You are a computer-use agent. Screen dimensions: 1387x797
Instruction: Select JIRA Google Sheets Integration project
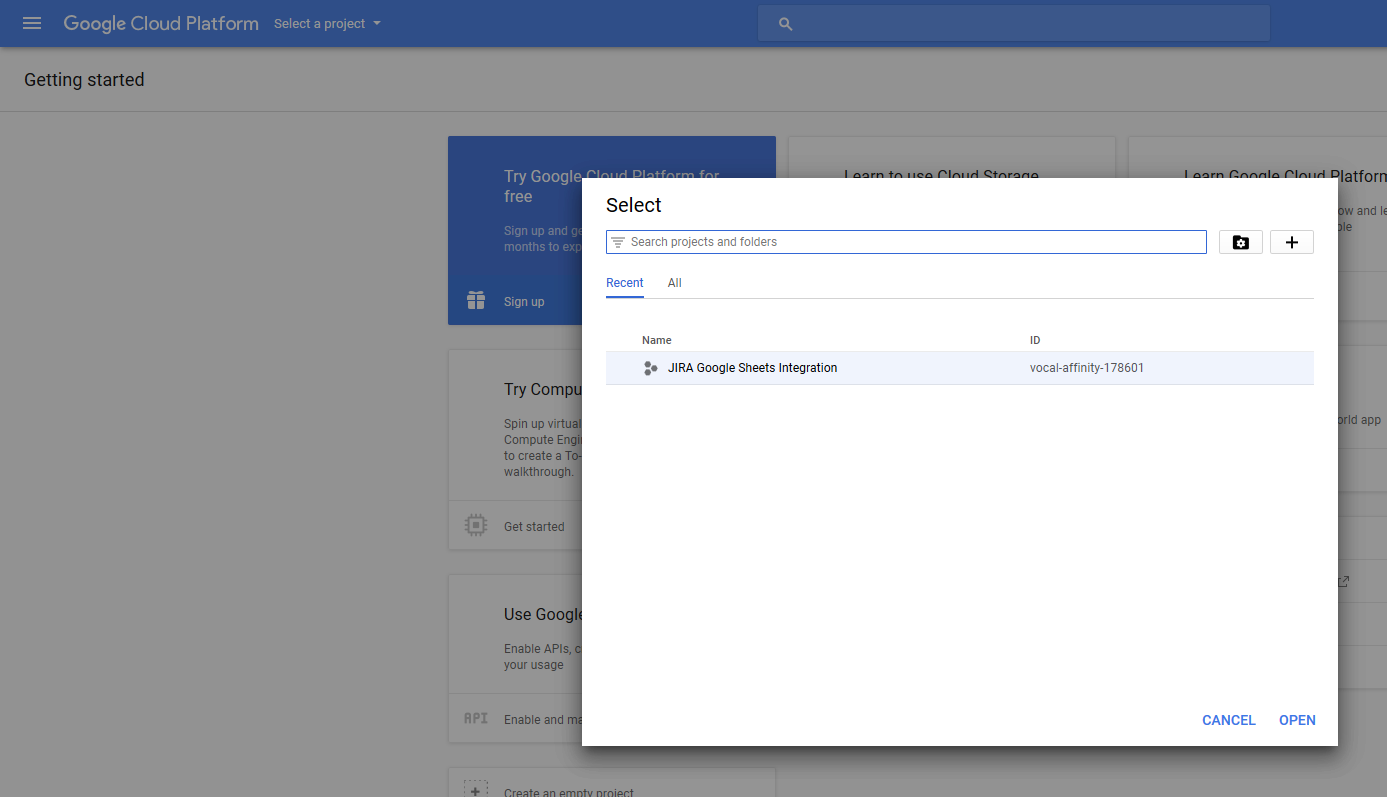[752, 368]
